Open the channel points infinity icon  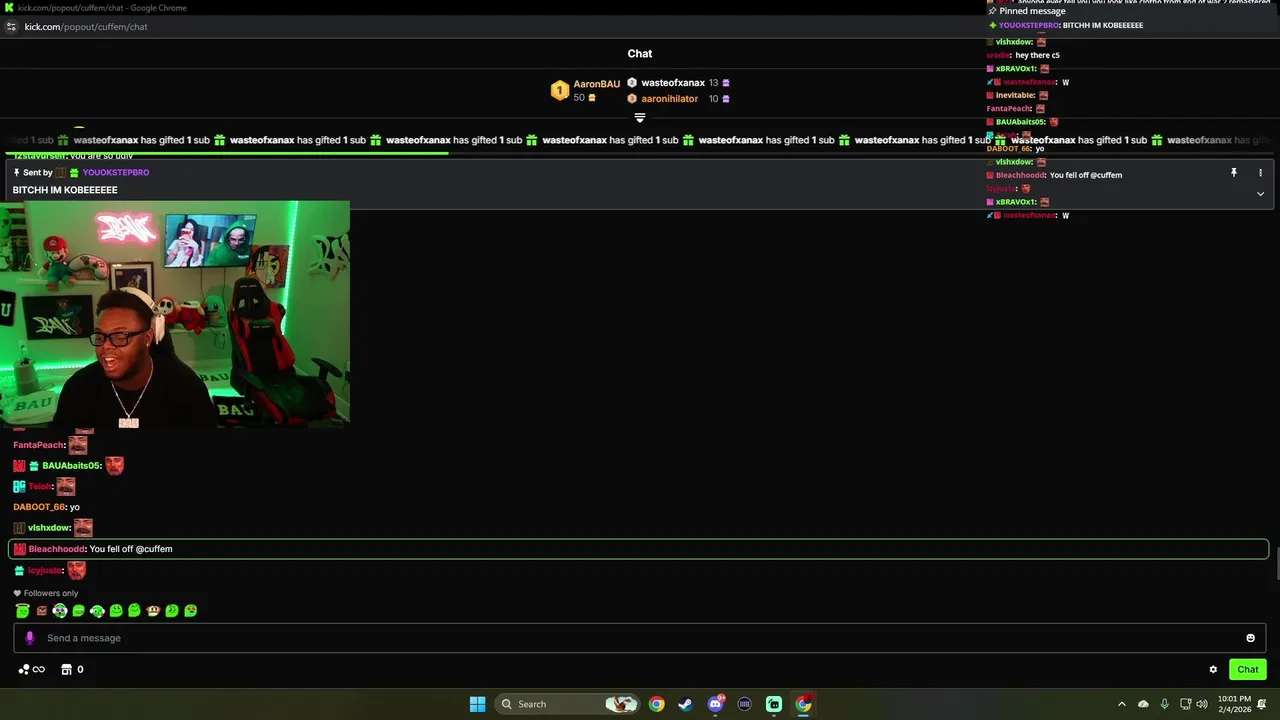point(32,670)
